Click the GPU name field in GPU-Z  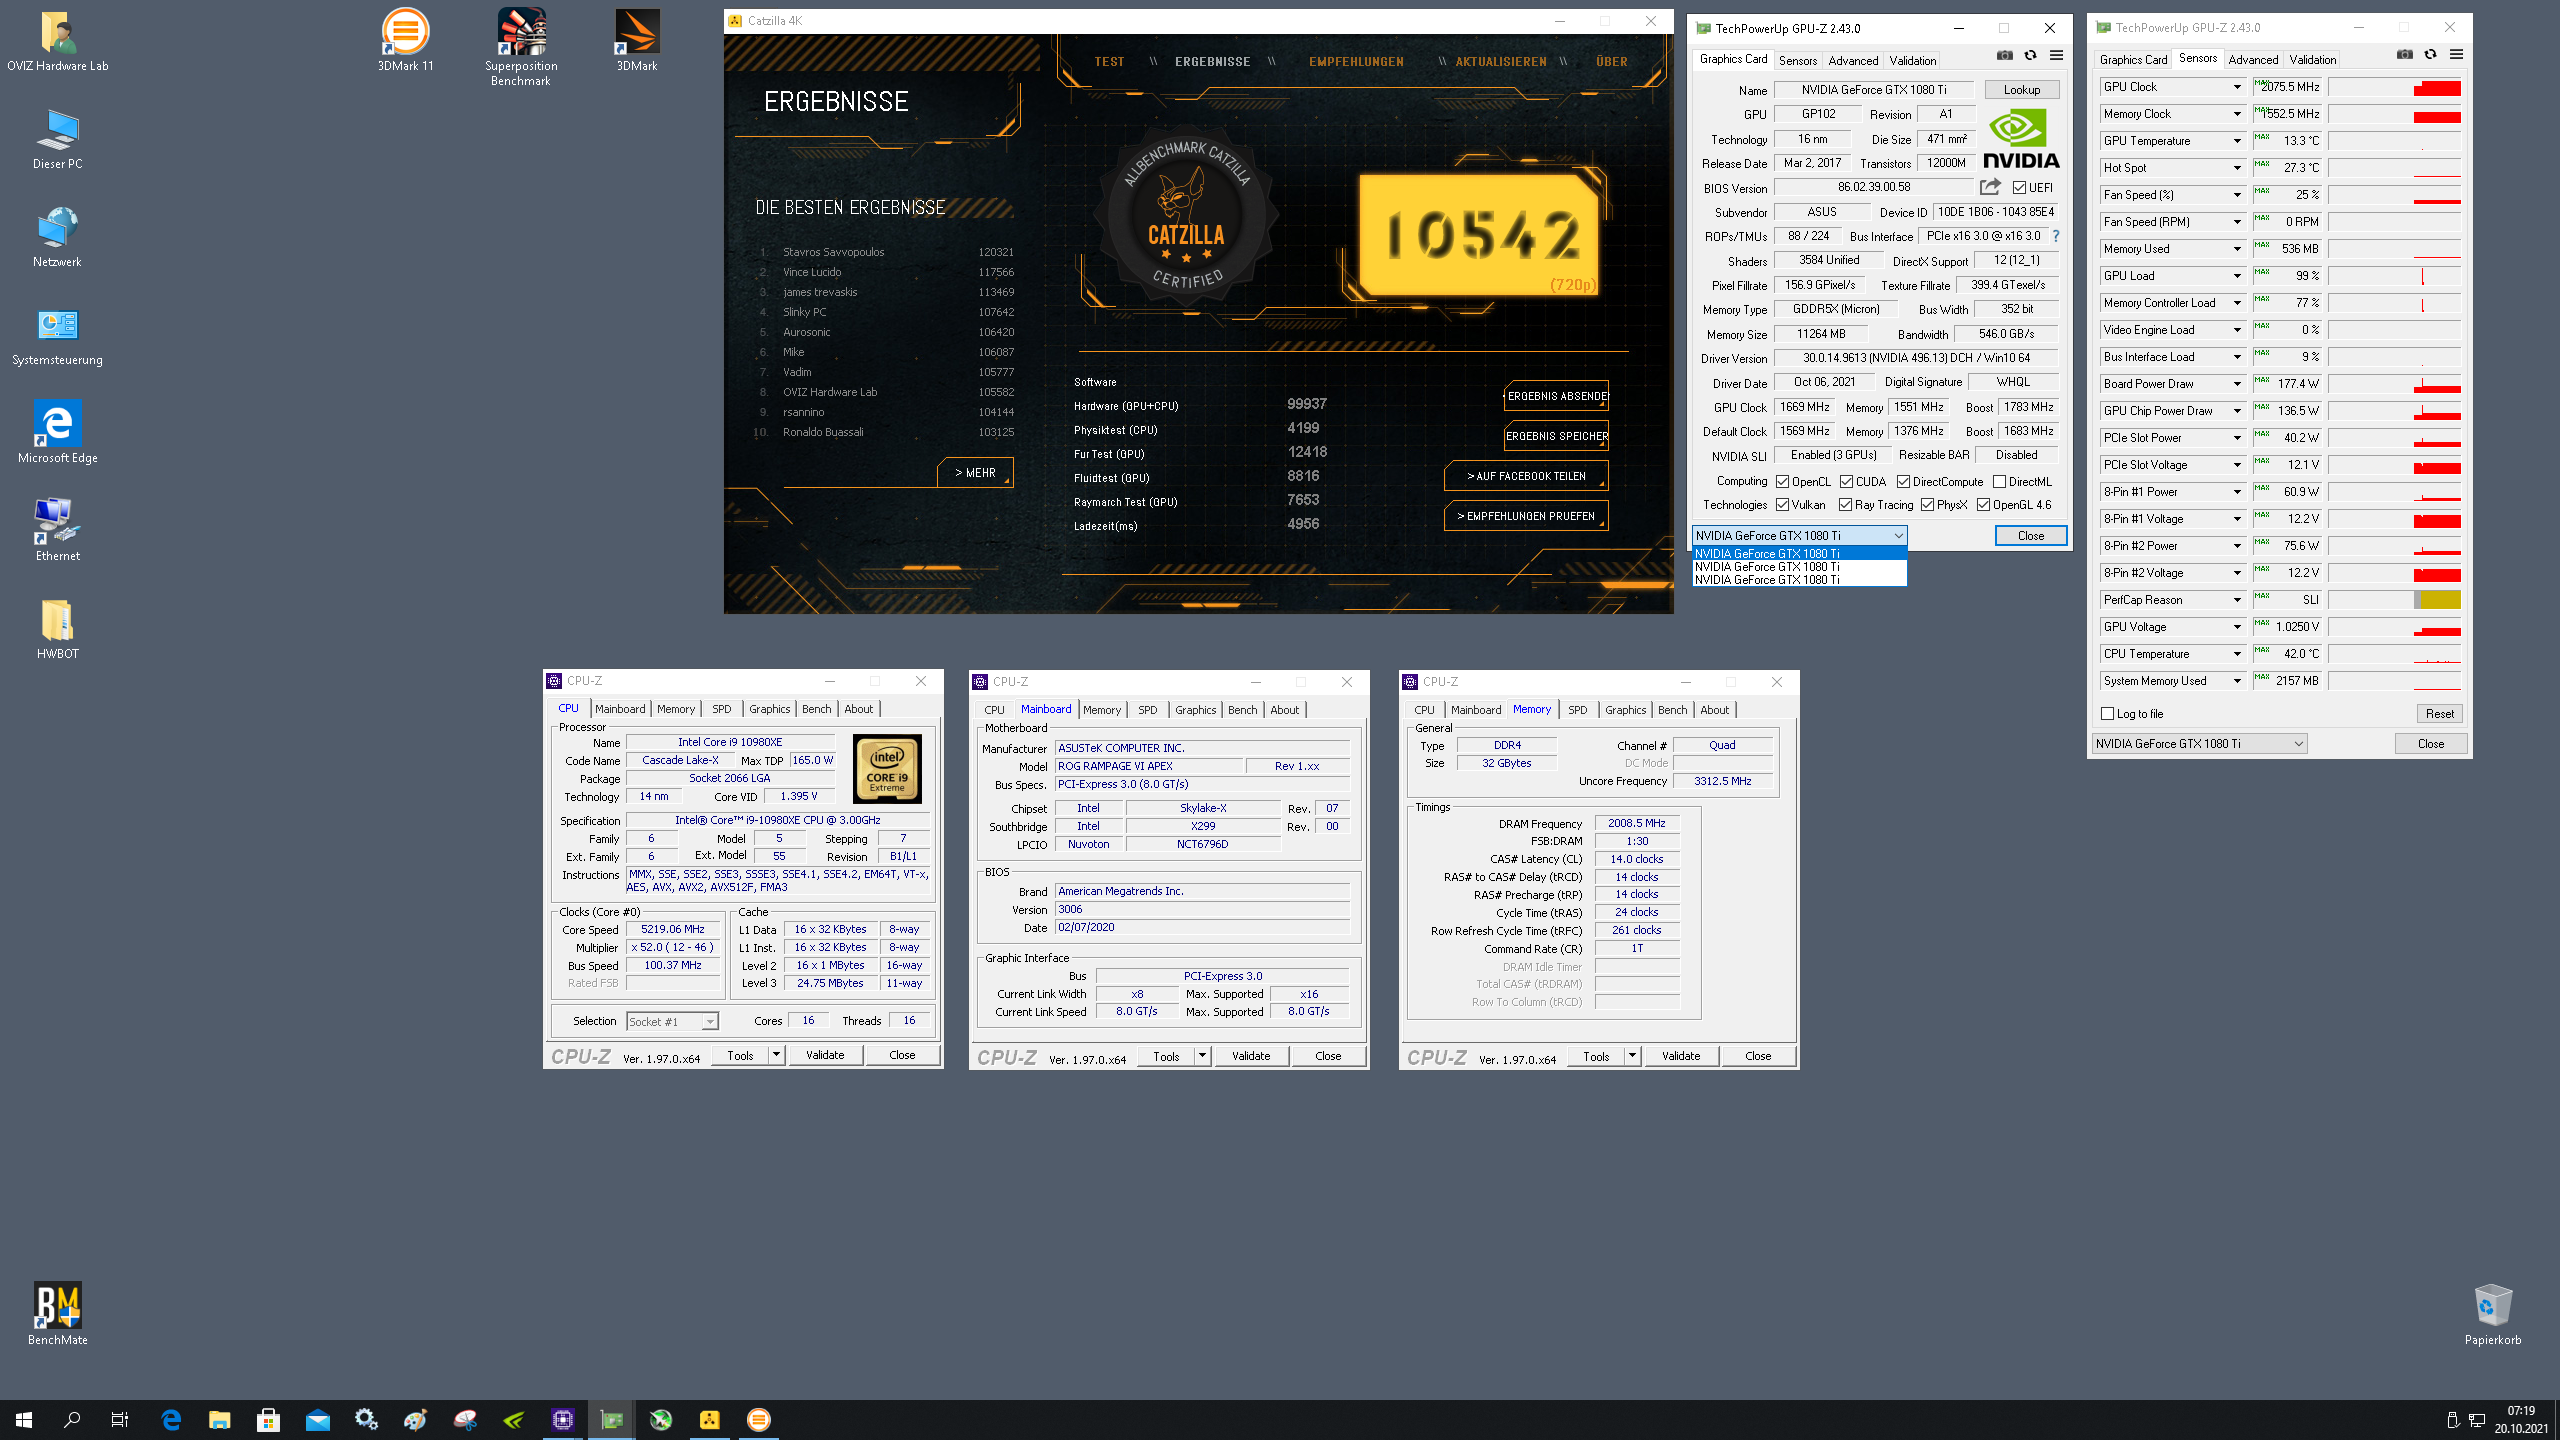coord(1874,90)
